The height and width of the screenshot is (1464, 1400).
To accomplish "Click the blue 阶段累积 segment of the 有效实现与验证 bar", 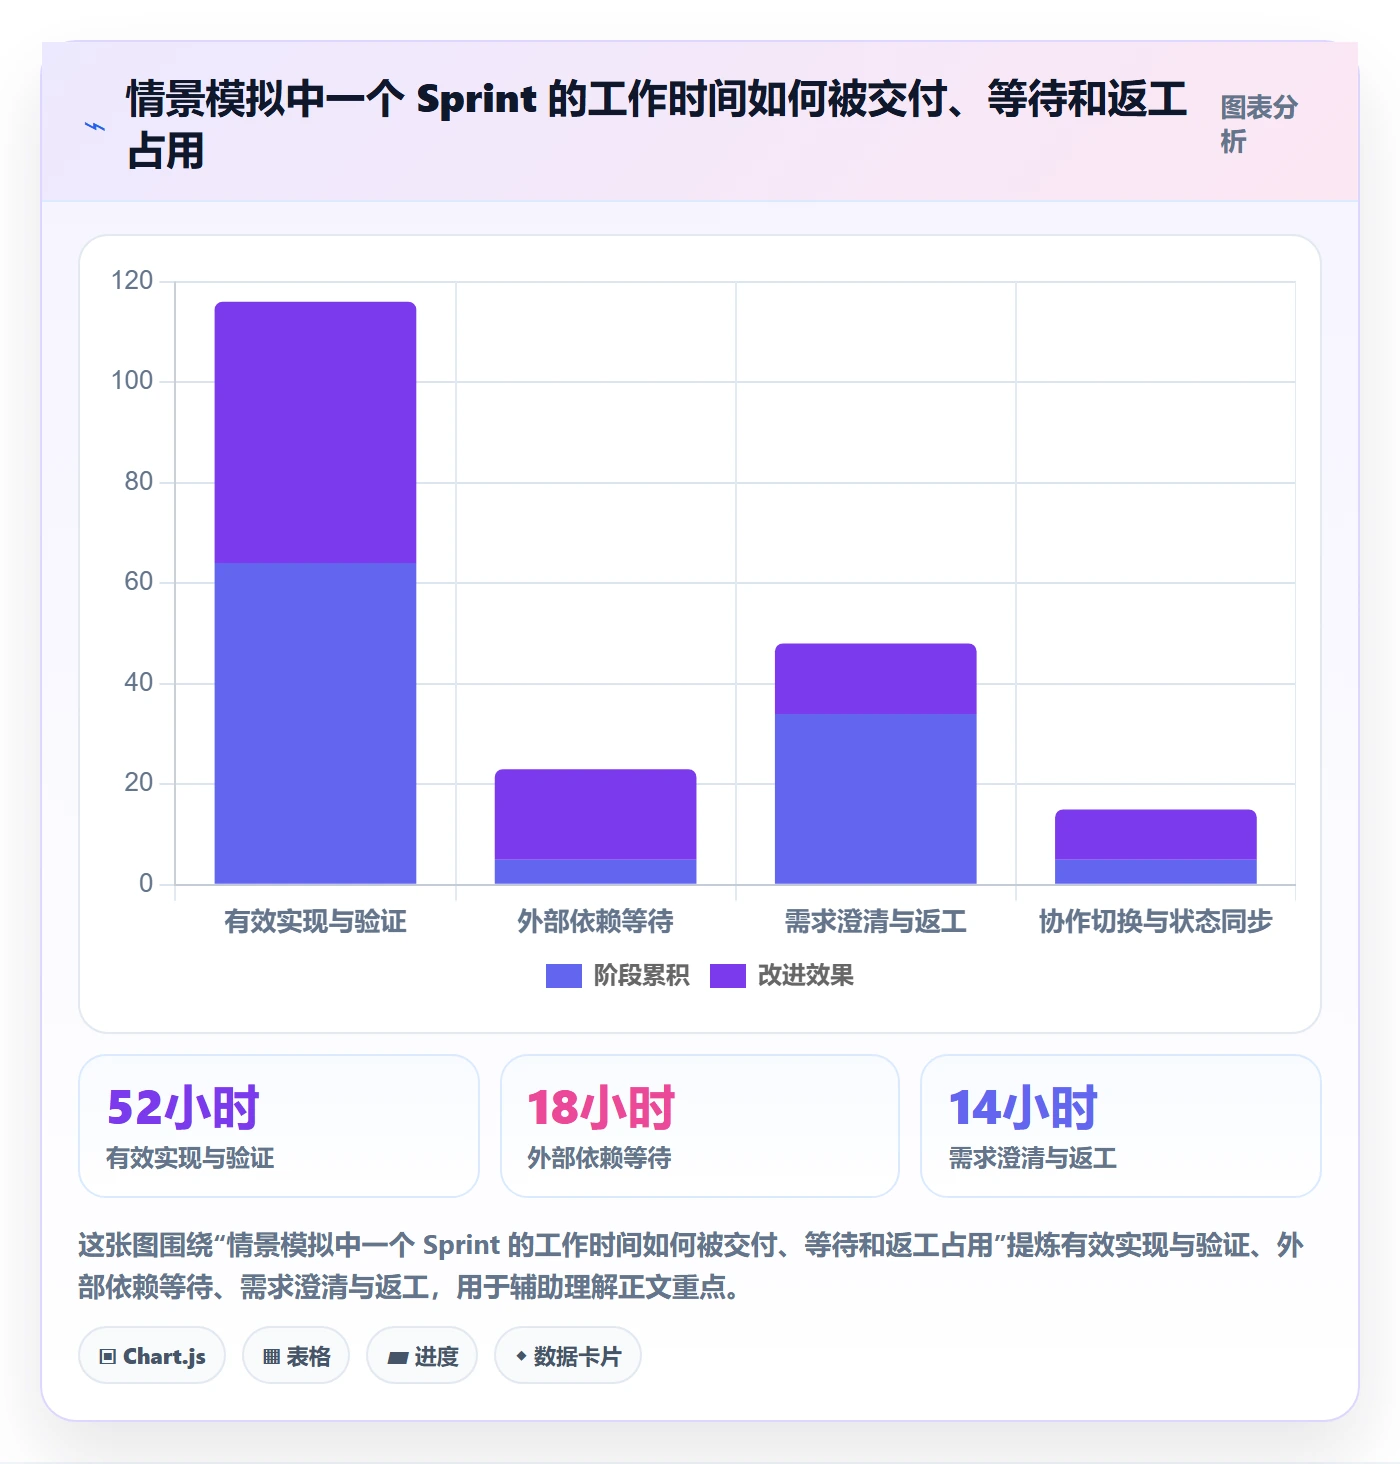I will coord(315,723).
